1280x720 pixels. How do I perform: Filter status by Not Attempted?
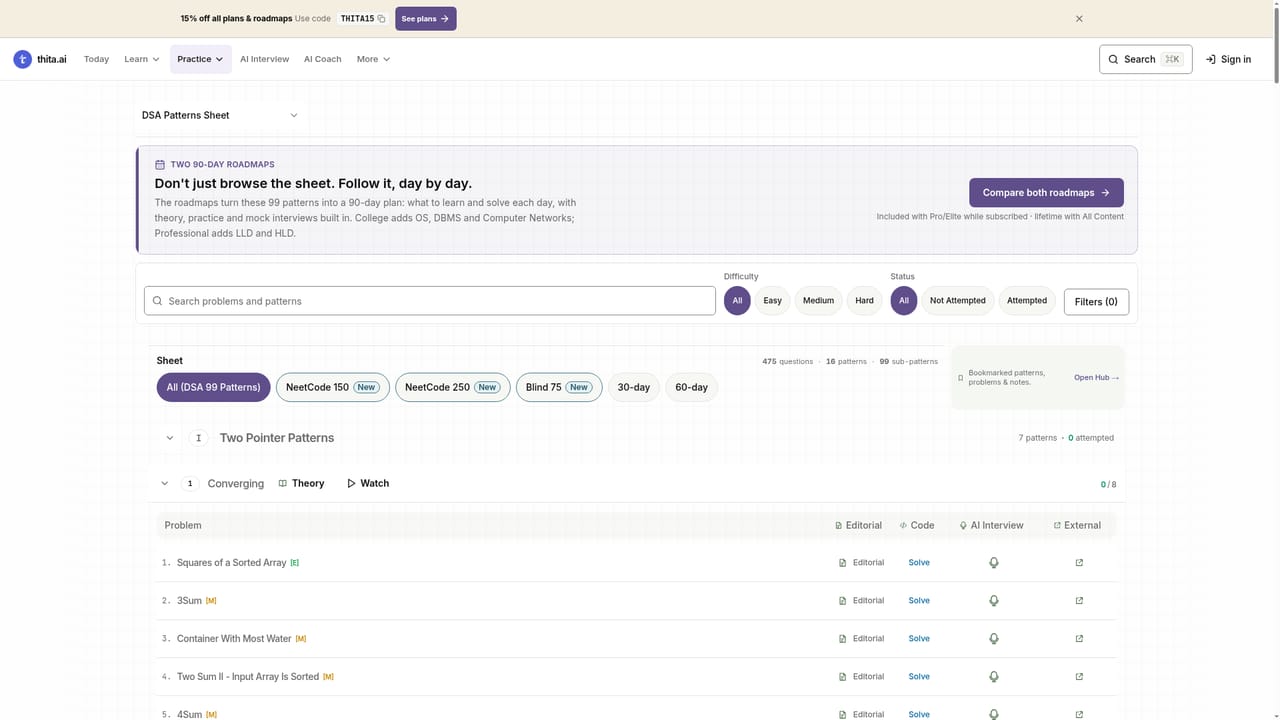pos(958,301)
